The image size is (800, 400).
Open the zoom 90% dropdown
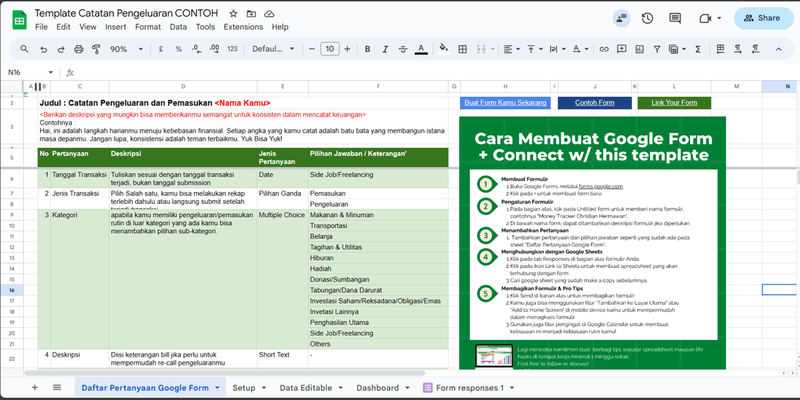coord(127,49)
